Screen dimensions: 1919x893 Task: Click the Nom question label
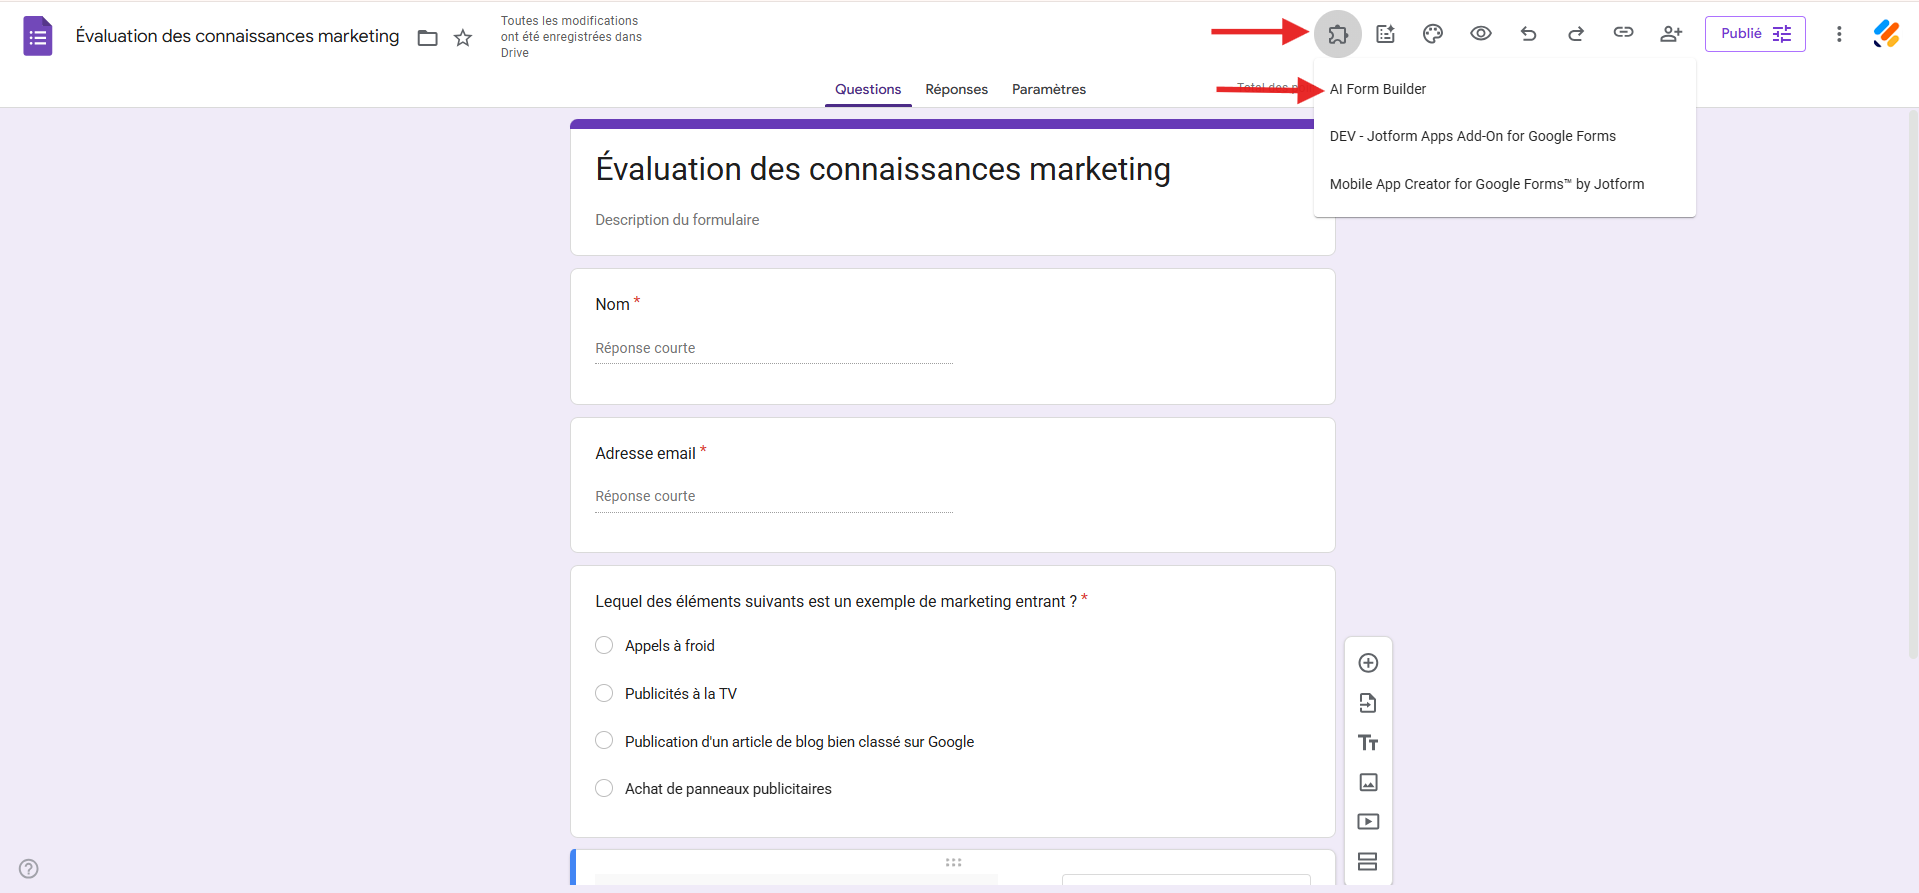point(612,304)
